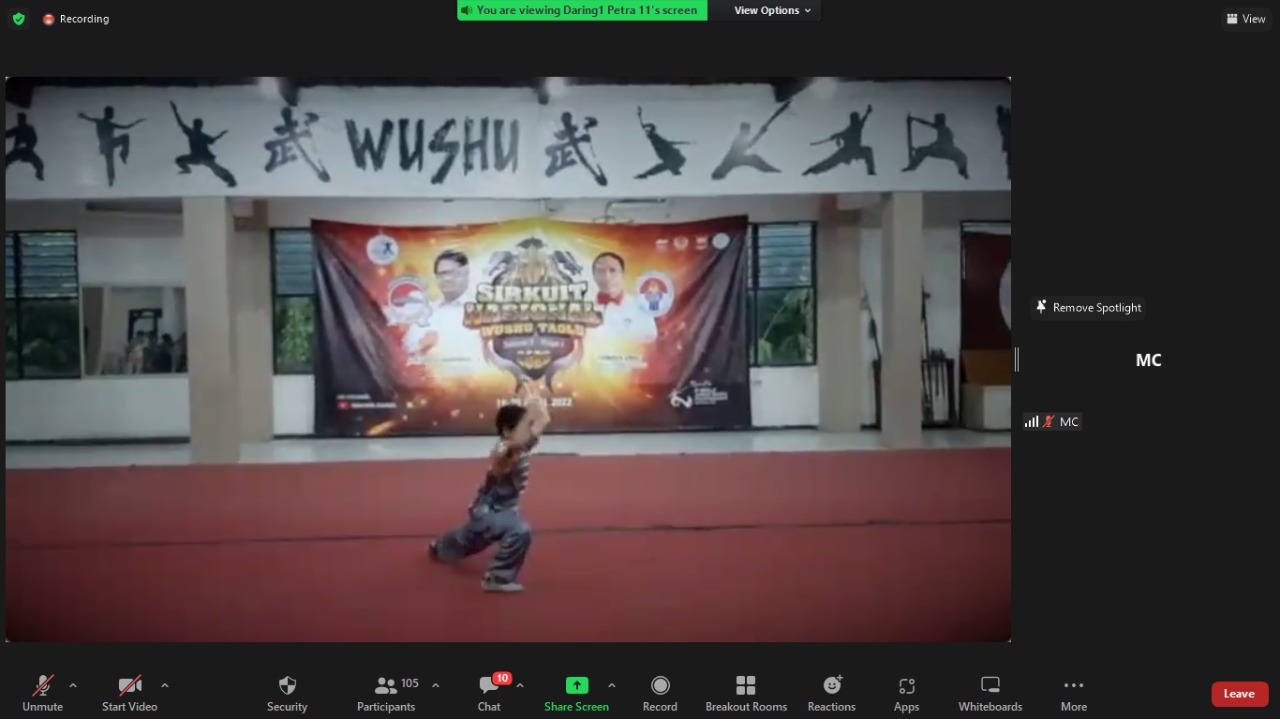Open the Chat panel
The height and width of the screenshot is (719, 1280).
click(x=489, y=693)
